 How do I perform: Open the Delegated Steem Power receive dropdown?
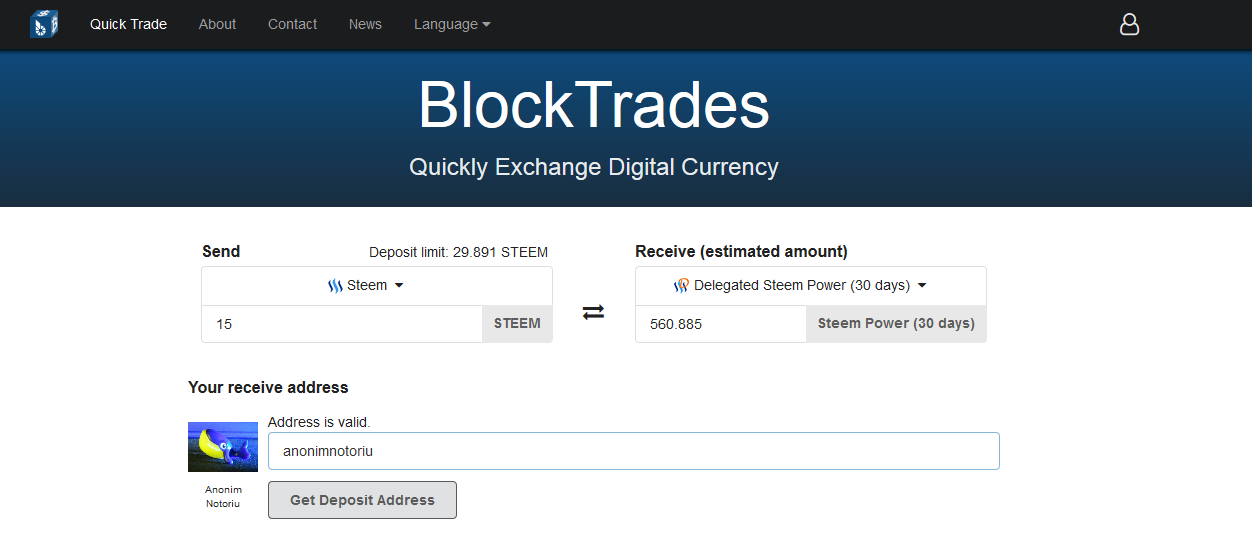(x=811, y=286)
